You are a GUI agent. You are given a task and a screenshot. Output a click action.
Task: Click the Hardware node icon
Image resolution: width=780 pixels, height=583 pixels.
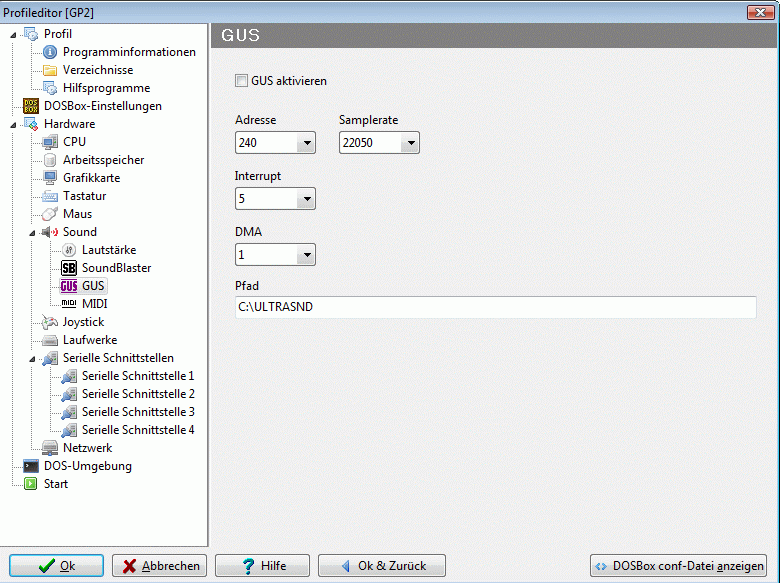(x=31, y=124)
